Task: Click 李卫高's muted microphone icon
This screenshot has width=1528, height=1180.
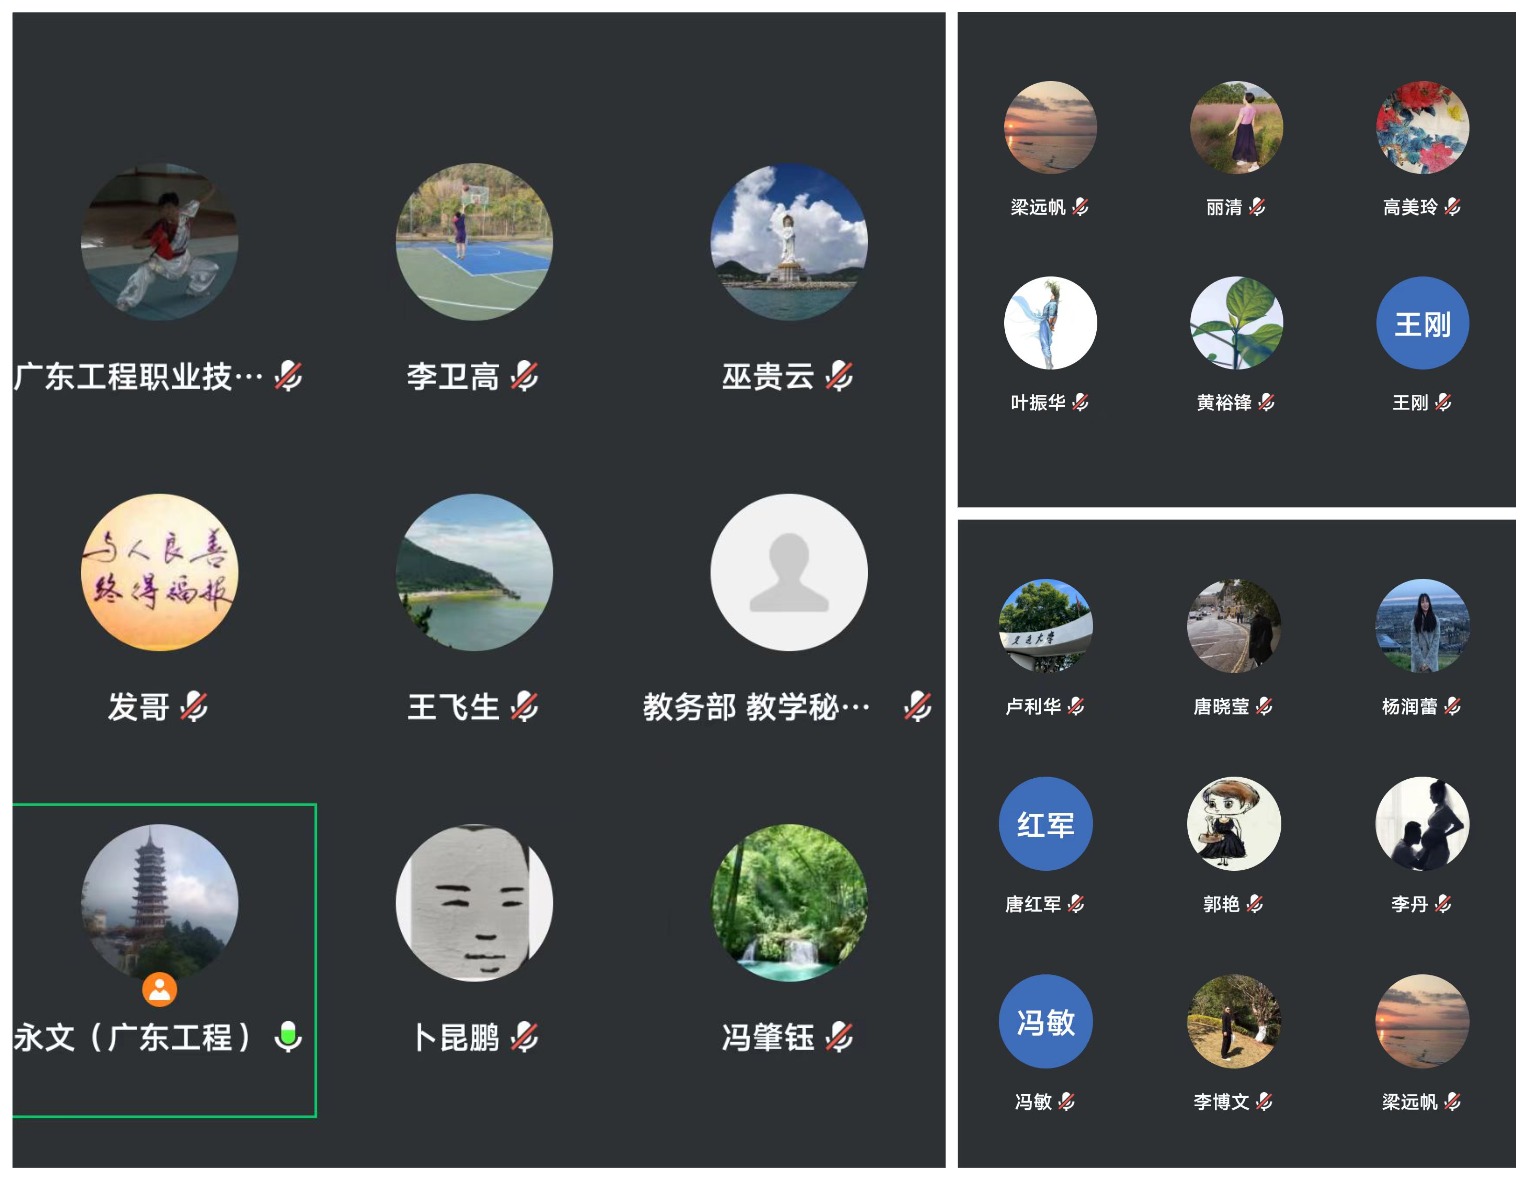Action: 524,377
